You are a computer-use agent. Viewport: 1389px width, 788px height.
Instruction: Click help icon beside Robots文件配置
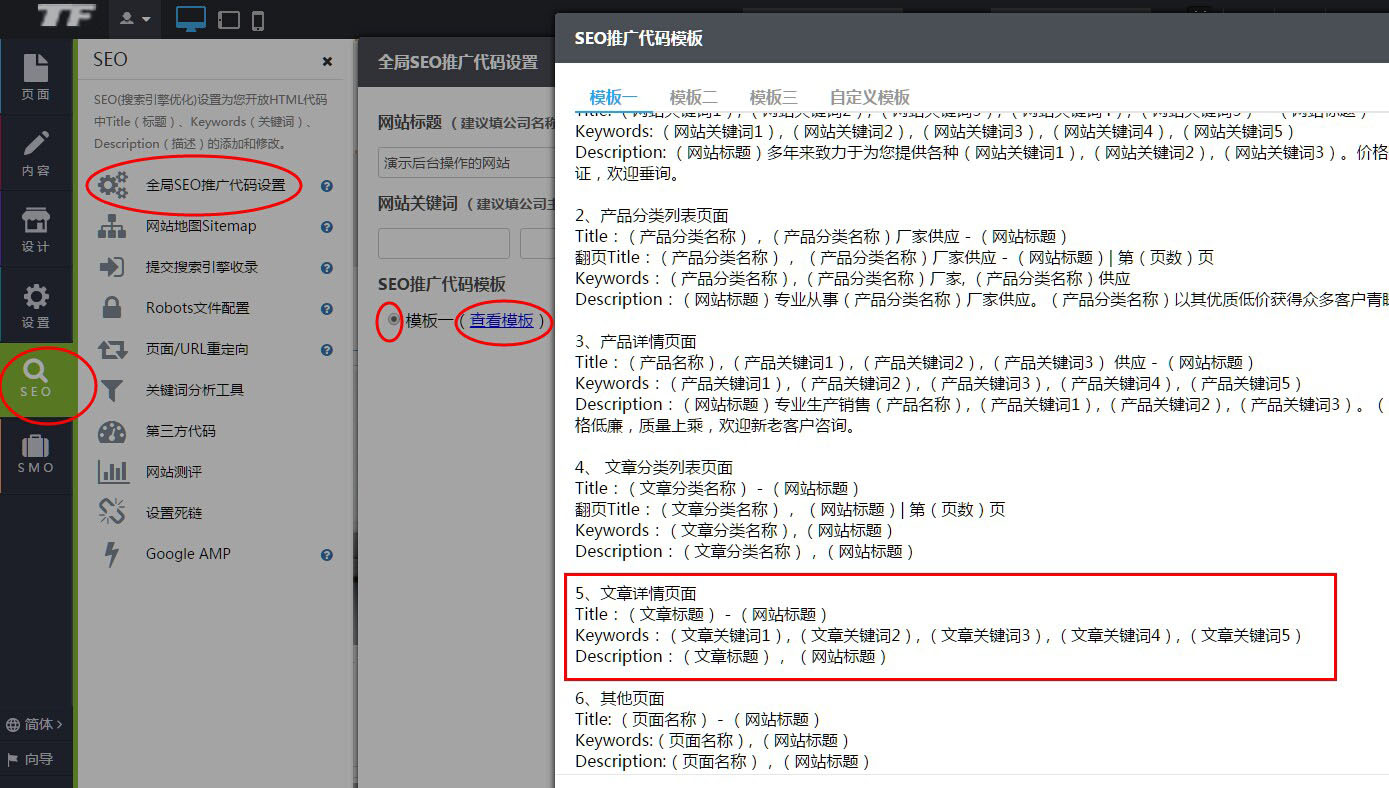[x=326, y=309]
